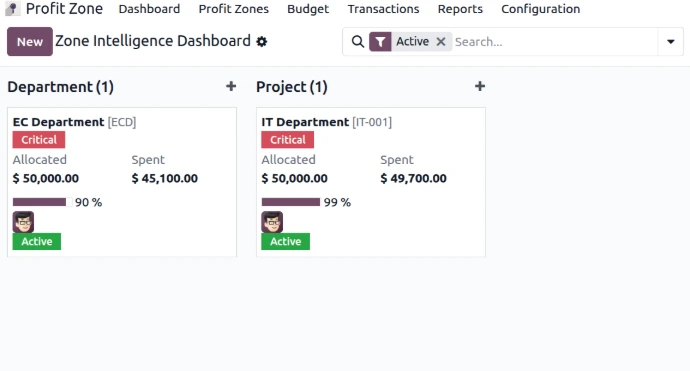Viewport: 690px width, 371px height.
Task: Open the EC Department card title
Action: click(59, 122)
